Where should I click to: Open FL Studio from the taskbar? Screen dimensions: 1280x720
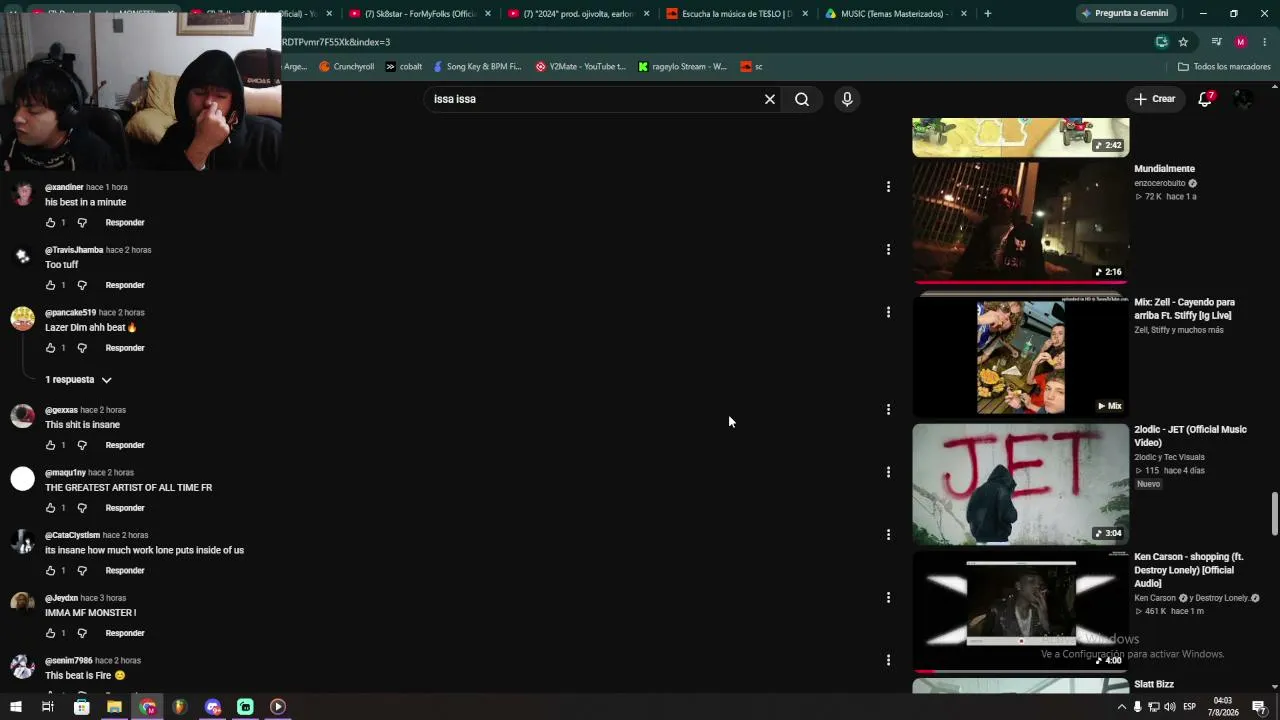coord(179,707)
